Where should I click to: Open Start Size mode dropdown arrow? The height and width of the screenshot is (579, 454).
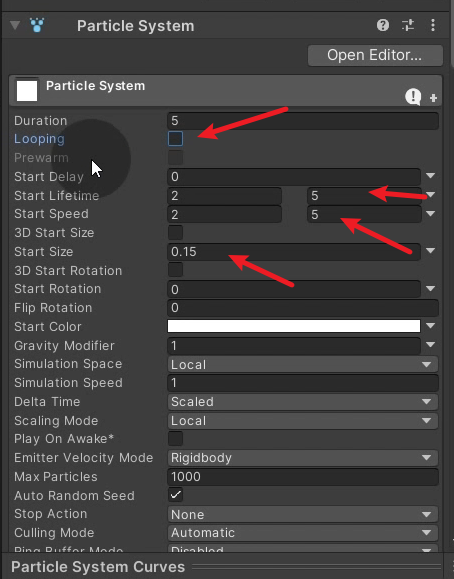[x=430, y=251]
